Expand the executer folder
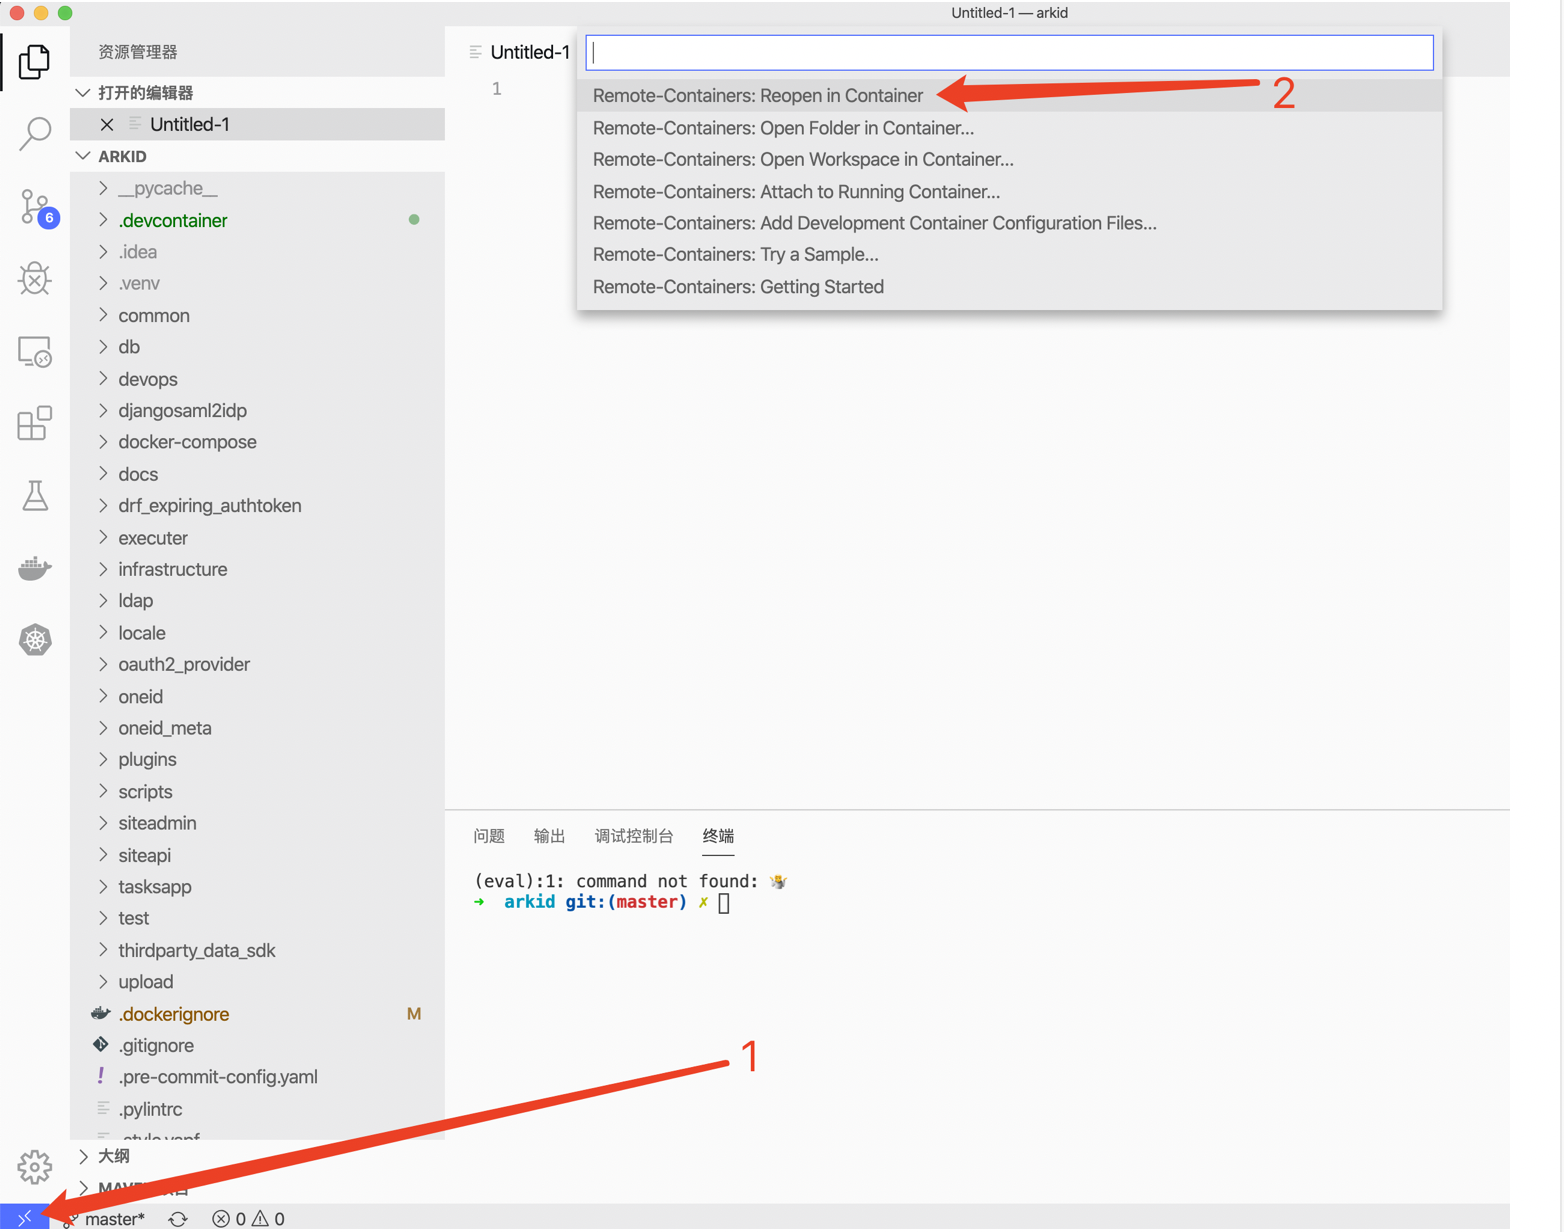The height and width of the screenshot is (1232, 1564). (x=257, y=538)
